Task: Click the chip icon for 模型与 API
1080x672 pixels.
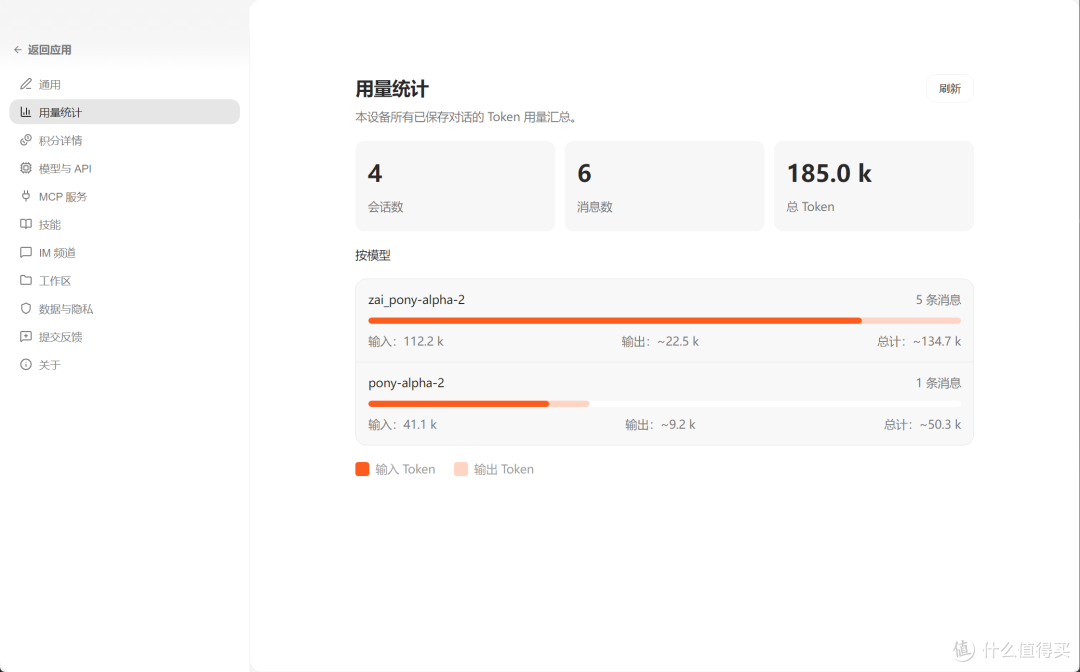Action: click(x=25, y=168)
